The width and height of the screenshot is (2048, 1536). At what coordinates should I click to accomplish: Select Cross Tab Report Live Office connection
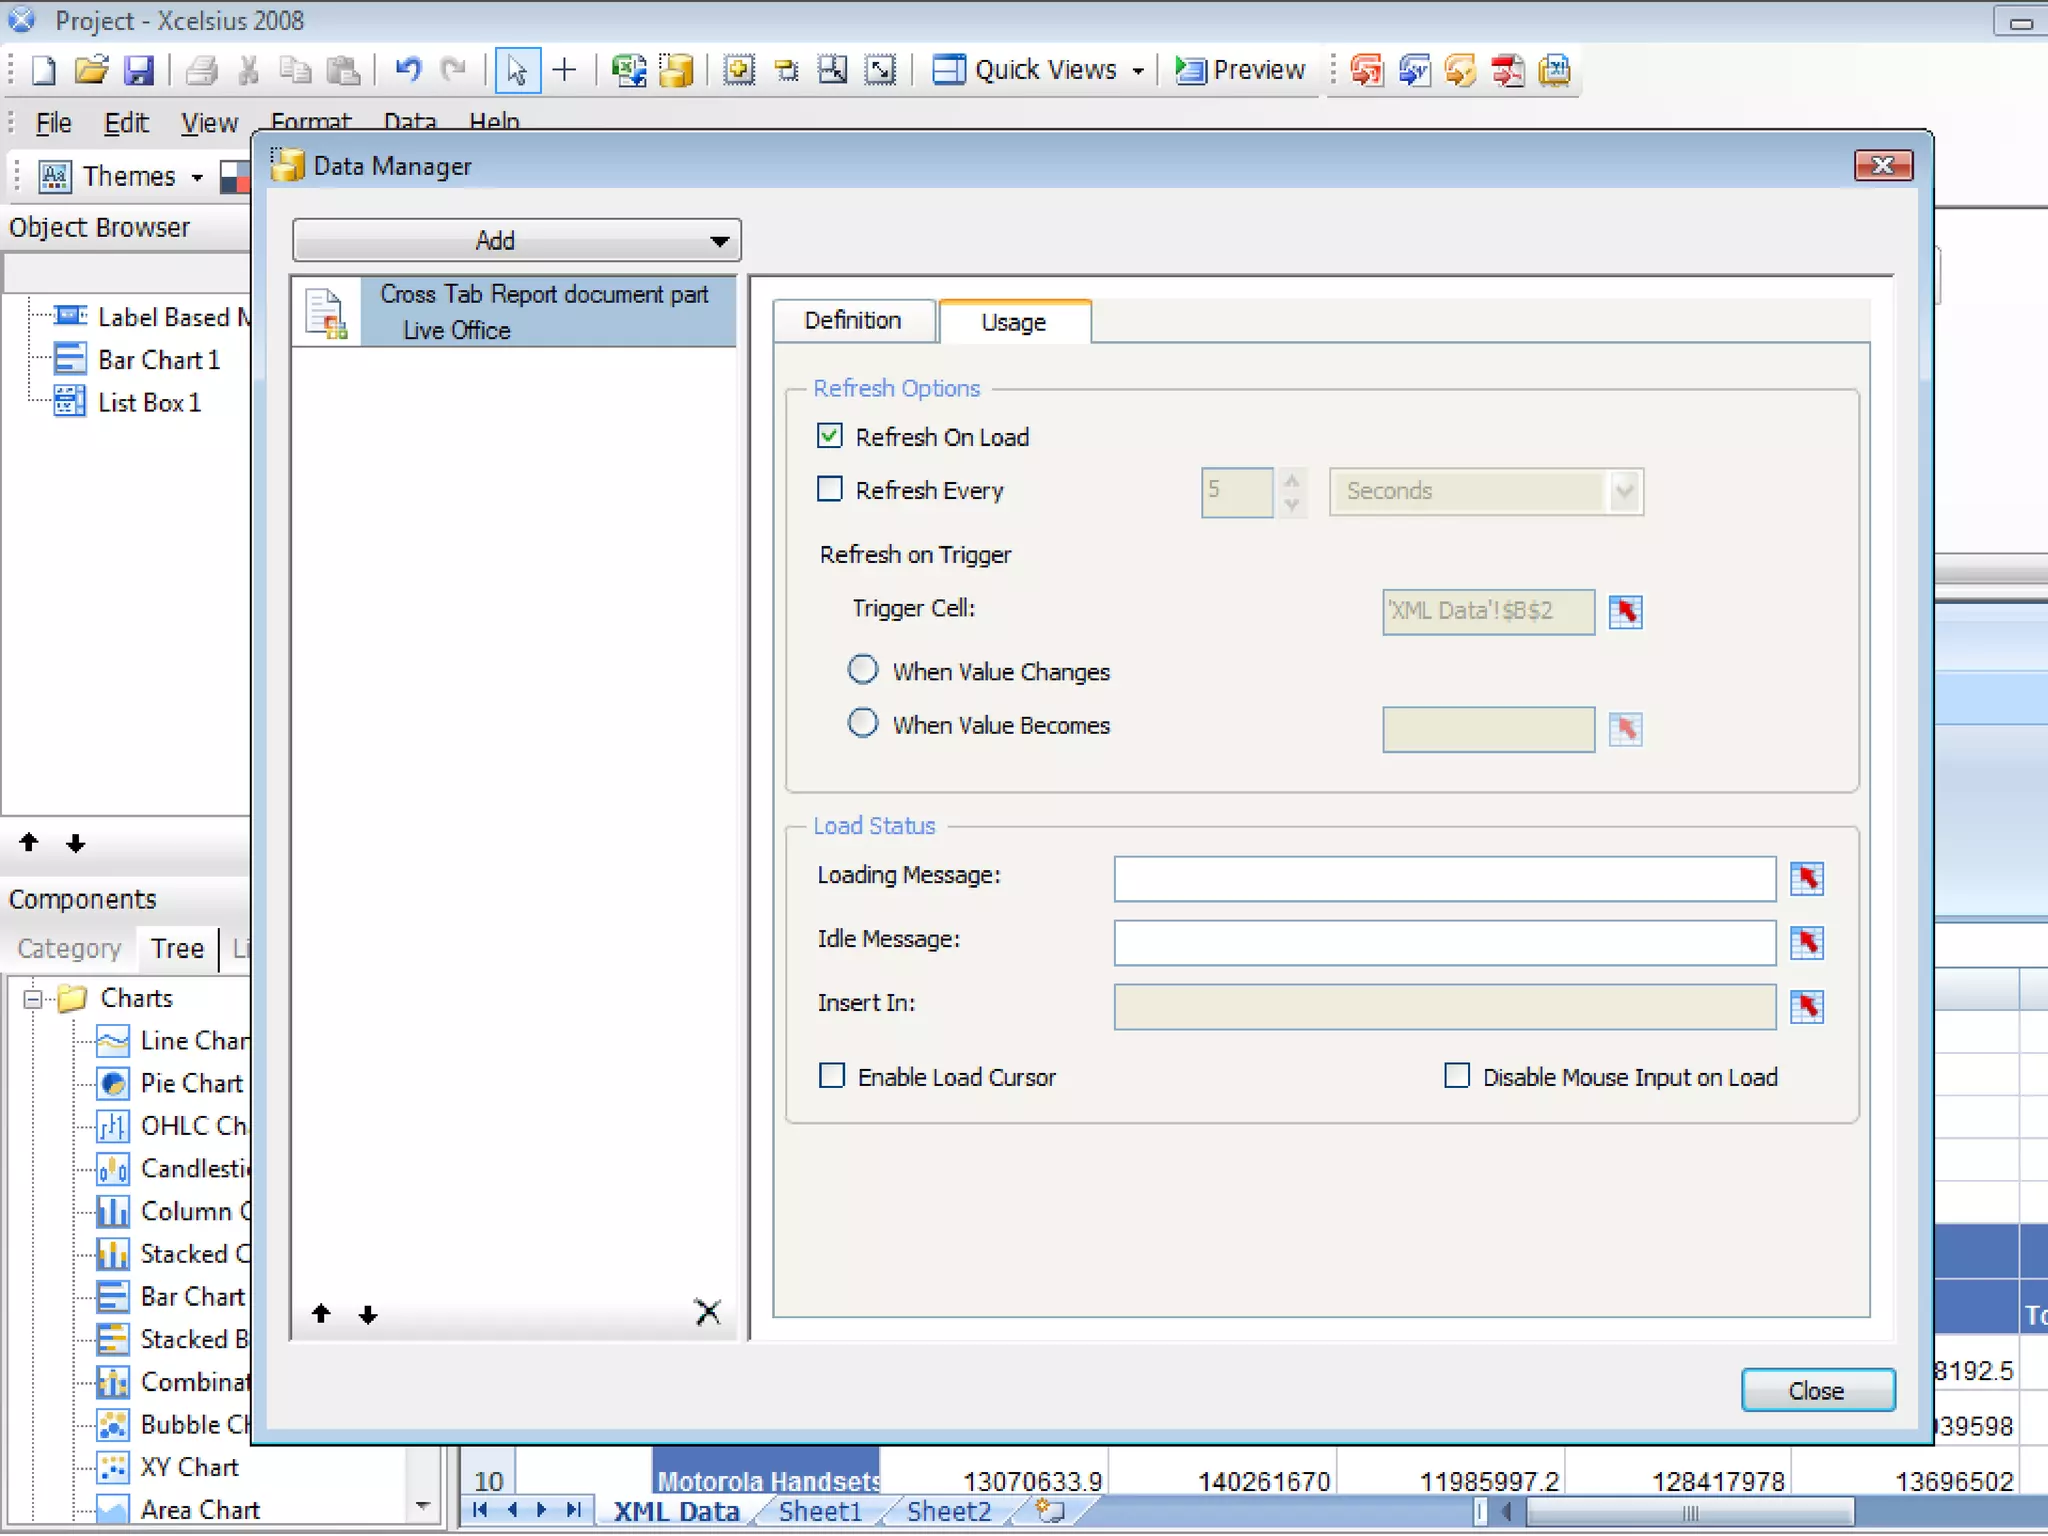pos(515,312)
